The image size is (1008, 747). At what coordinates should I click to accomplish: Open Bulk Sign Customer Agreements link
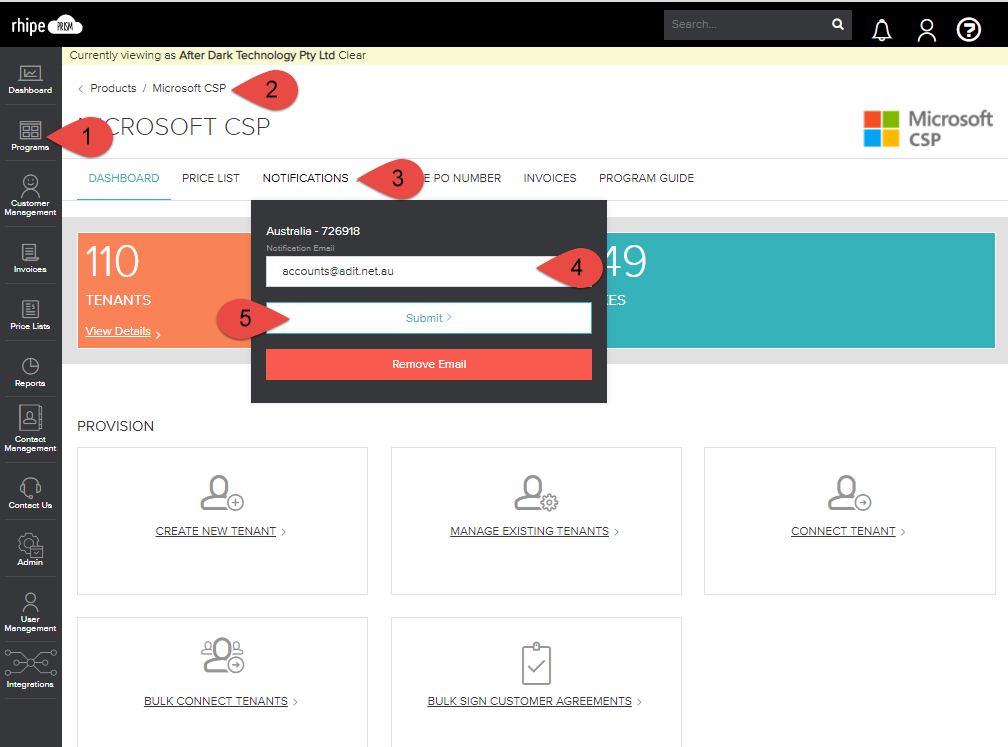529,701
